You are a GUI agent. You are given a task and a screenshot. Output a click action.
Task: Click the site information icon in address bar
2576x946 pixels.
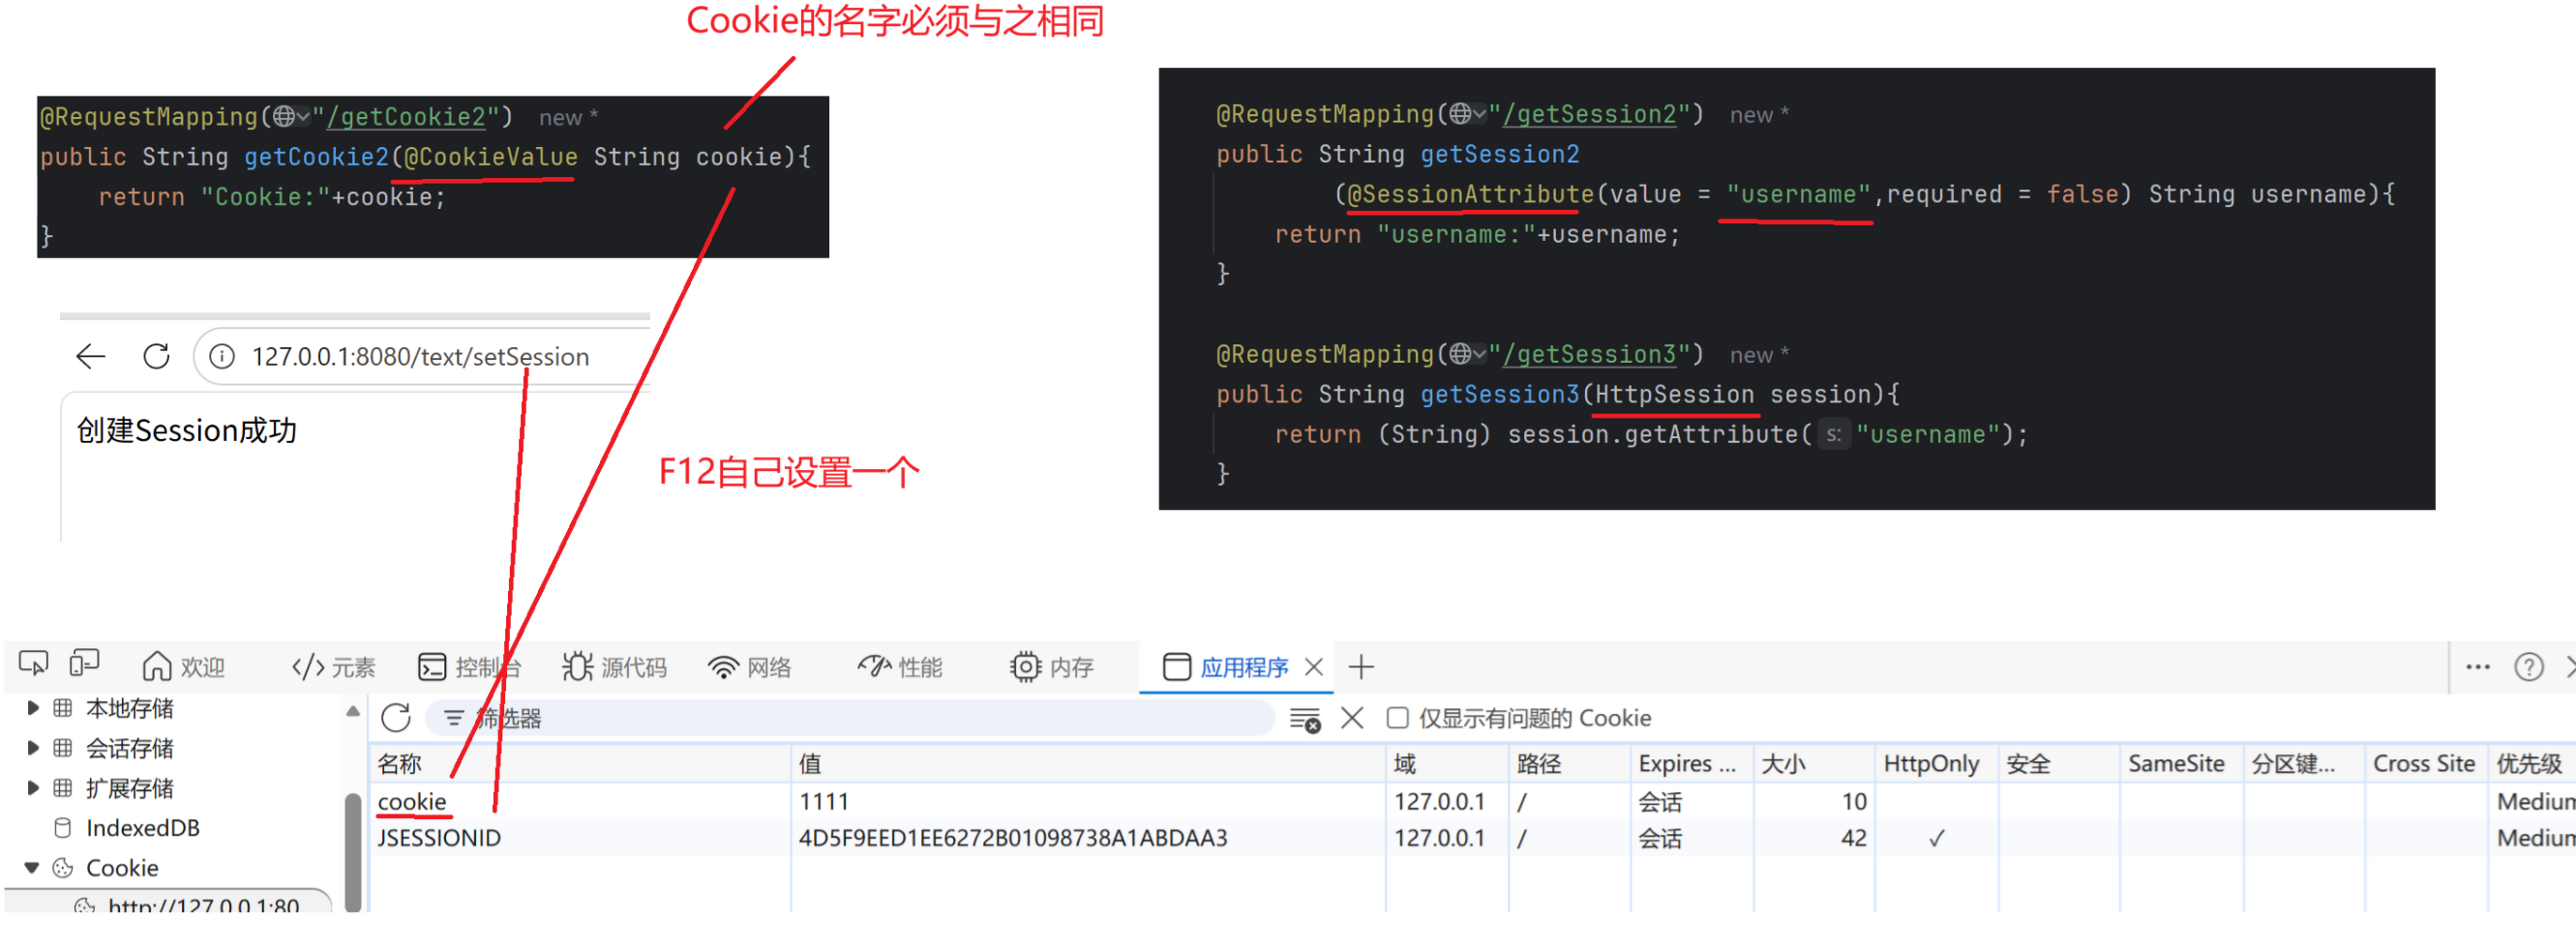(x=222, y=356)
